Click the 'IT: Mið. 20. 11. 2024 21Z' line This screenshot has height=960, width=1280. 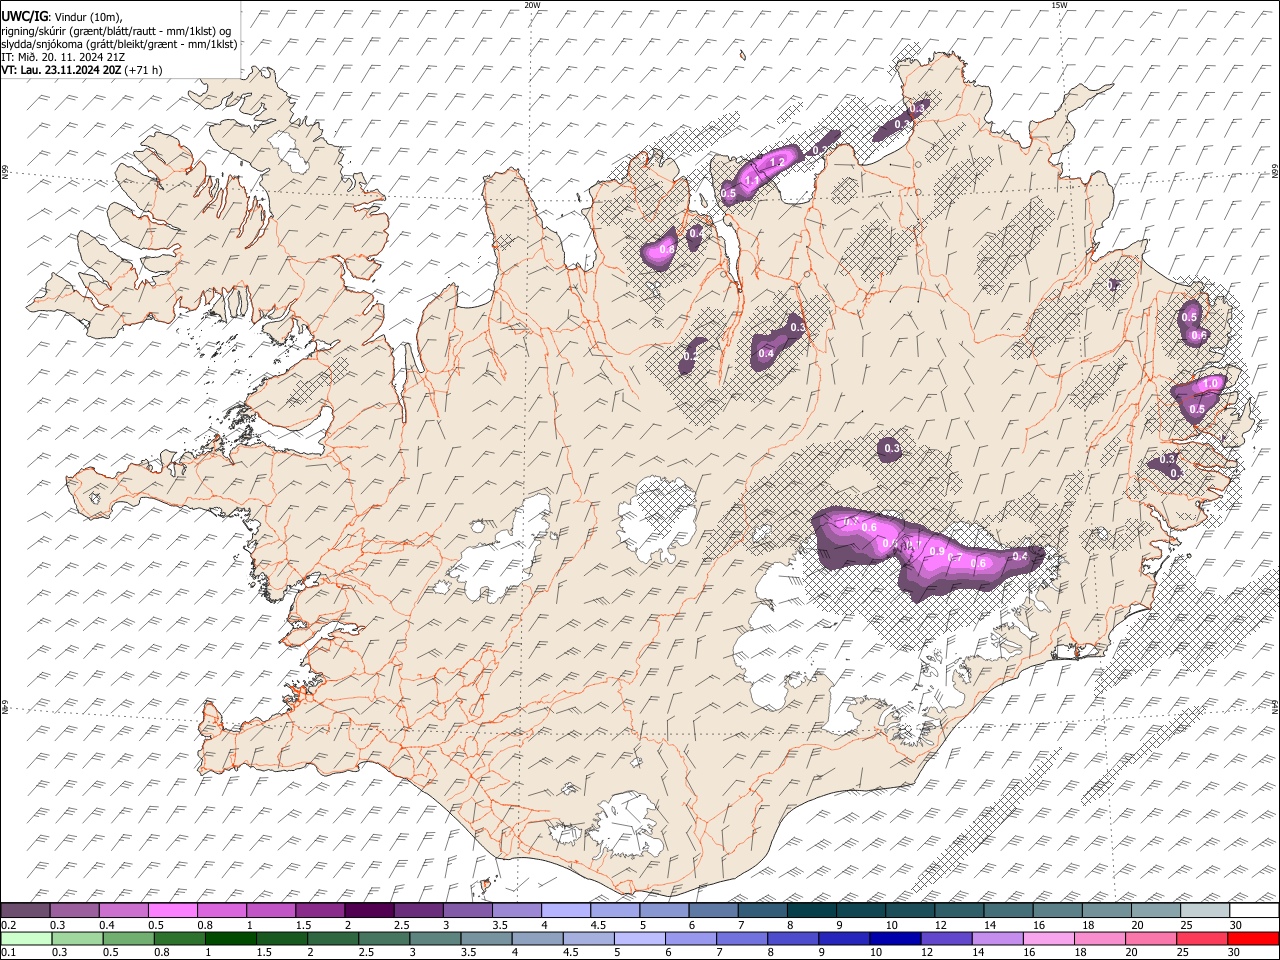click(63, 57)
